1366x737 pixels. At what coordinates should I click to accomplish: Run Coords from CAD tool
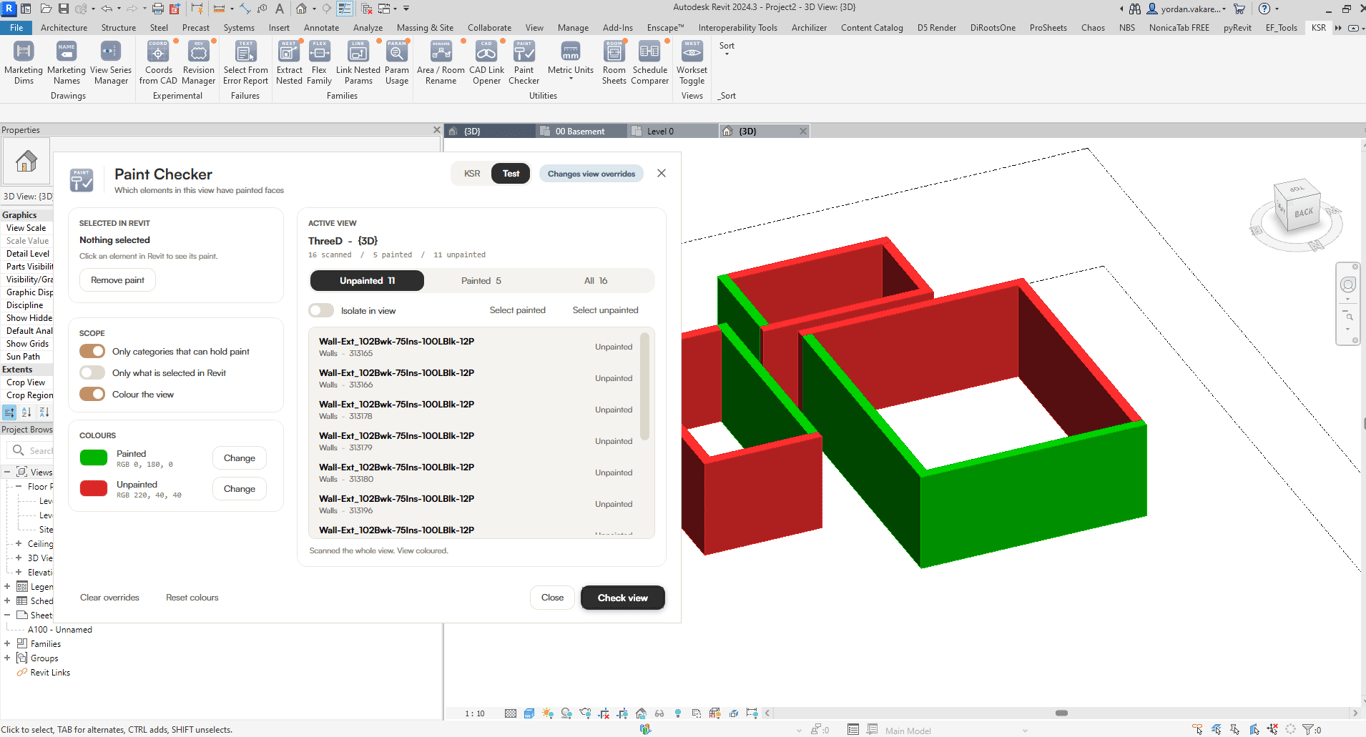coord(158,63)
